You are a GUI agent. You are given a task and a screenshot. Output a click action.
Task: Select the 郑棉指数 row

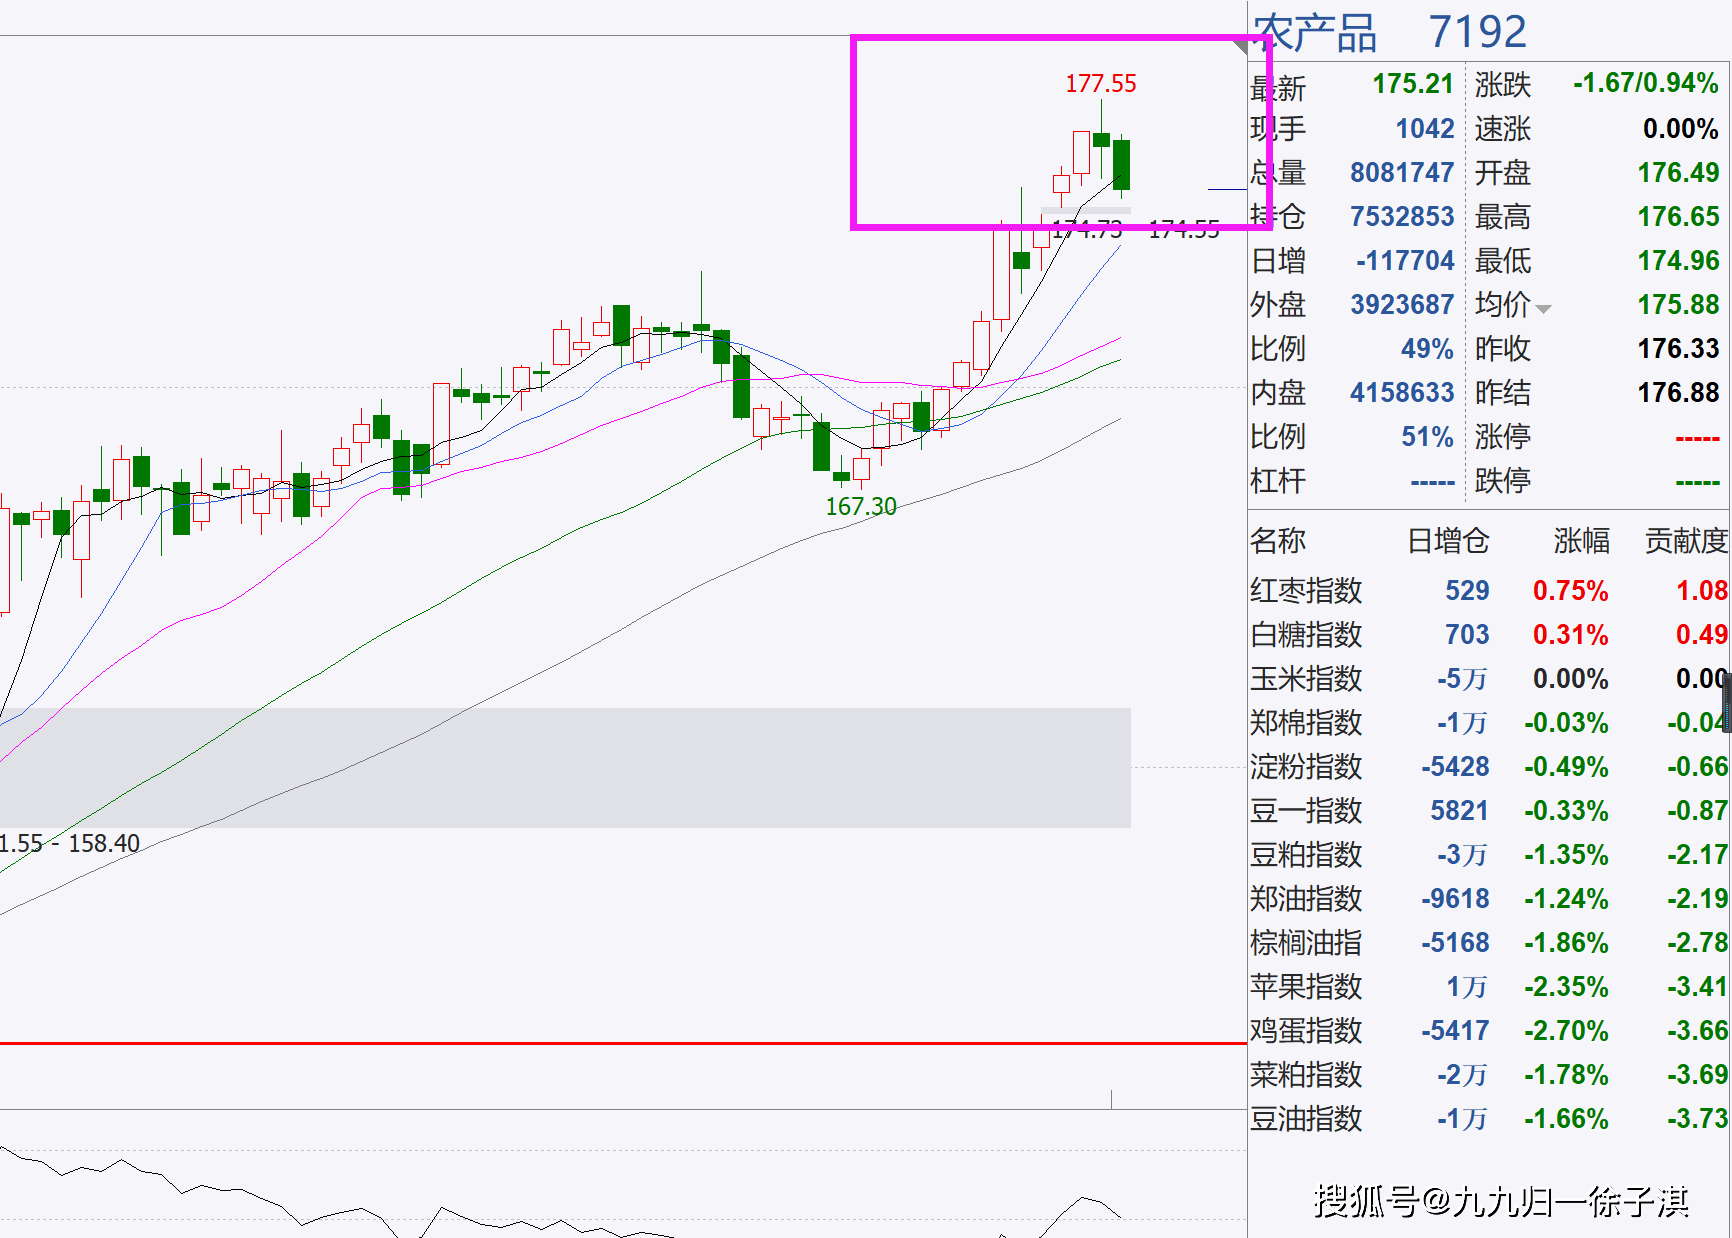point(1489,723)
